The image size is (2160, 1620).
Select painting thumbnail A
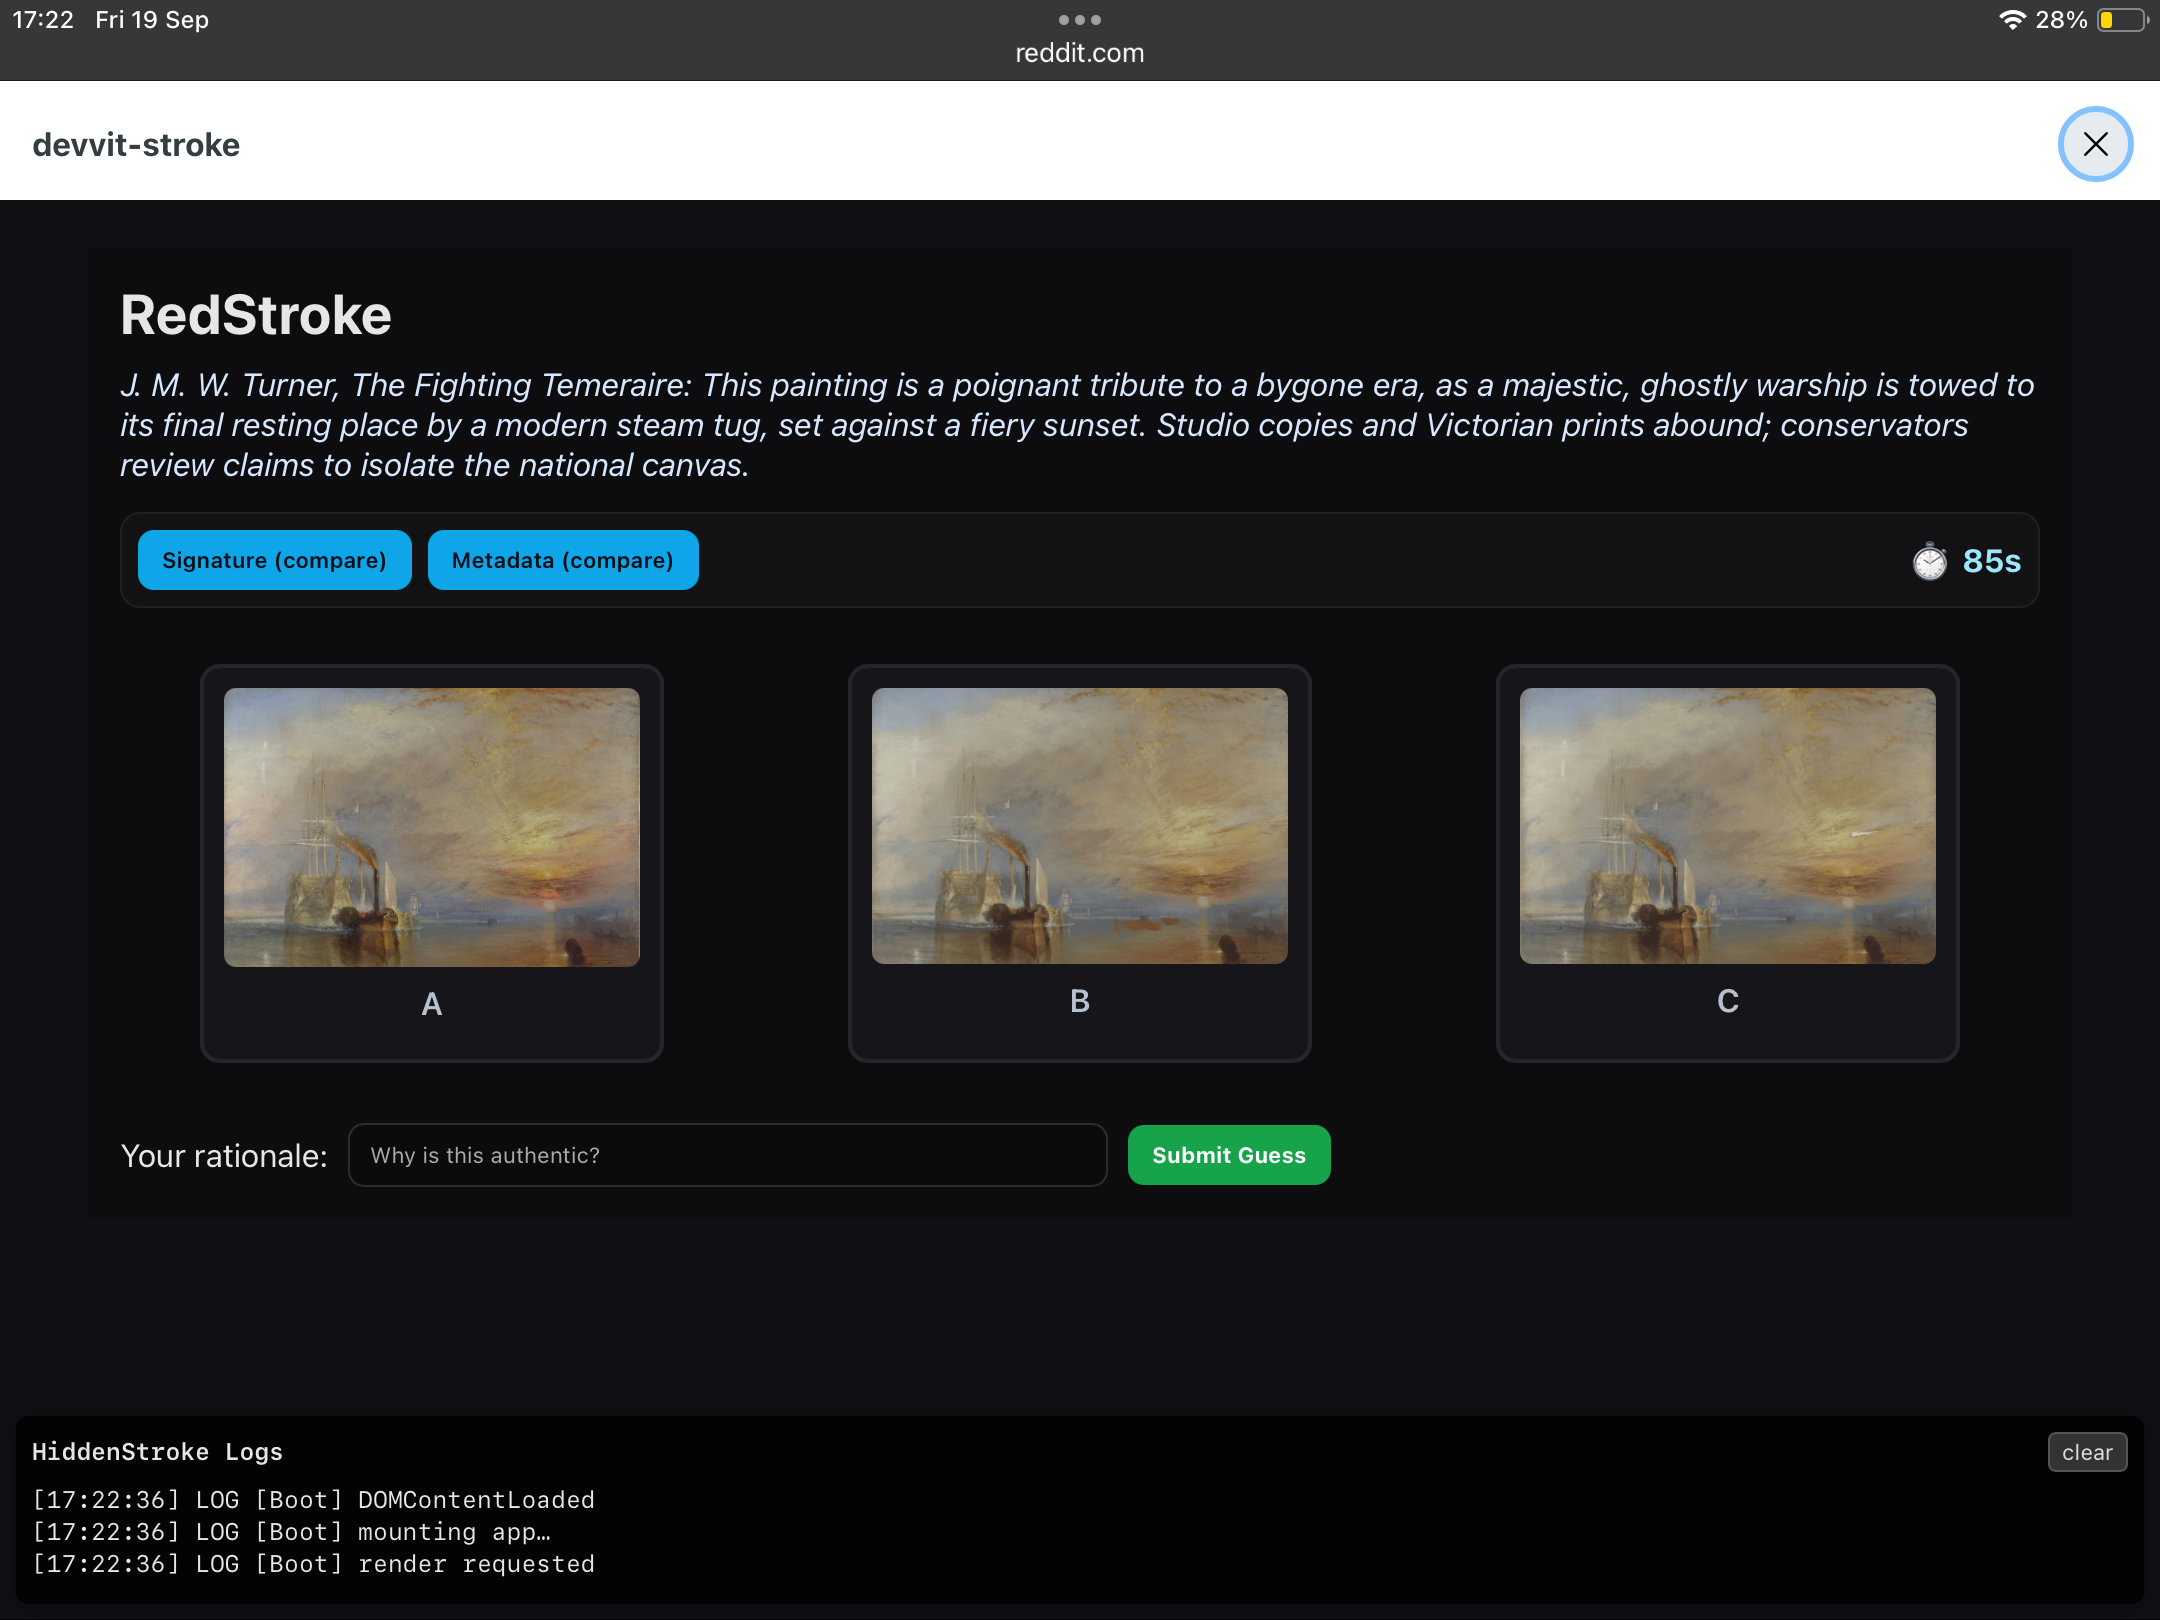coord(431,827)
